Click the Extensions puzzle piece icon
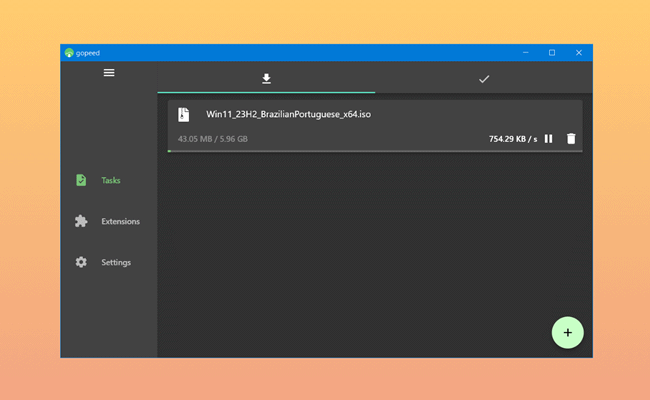 [81, 221]
